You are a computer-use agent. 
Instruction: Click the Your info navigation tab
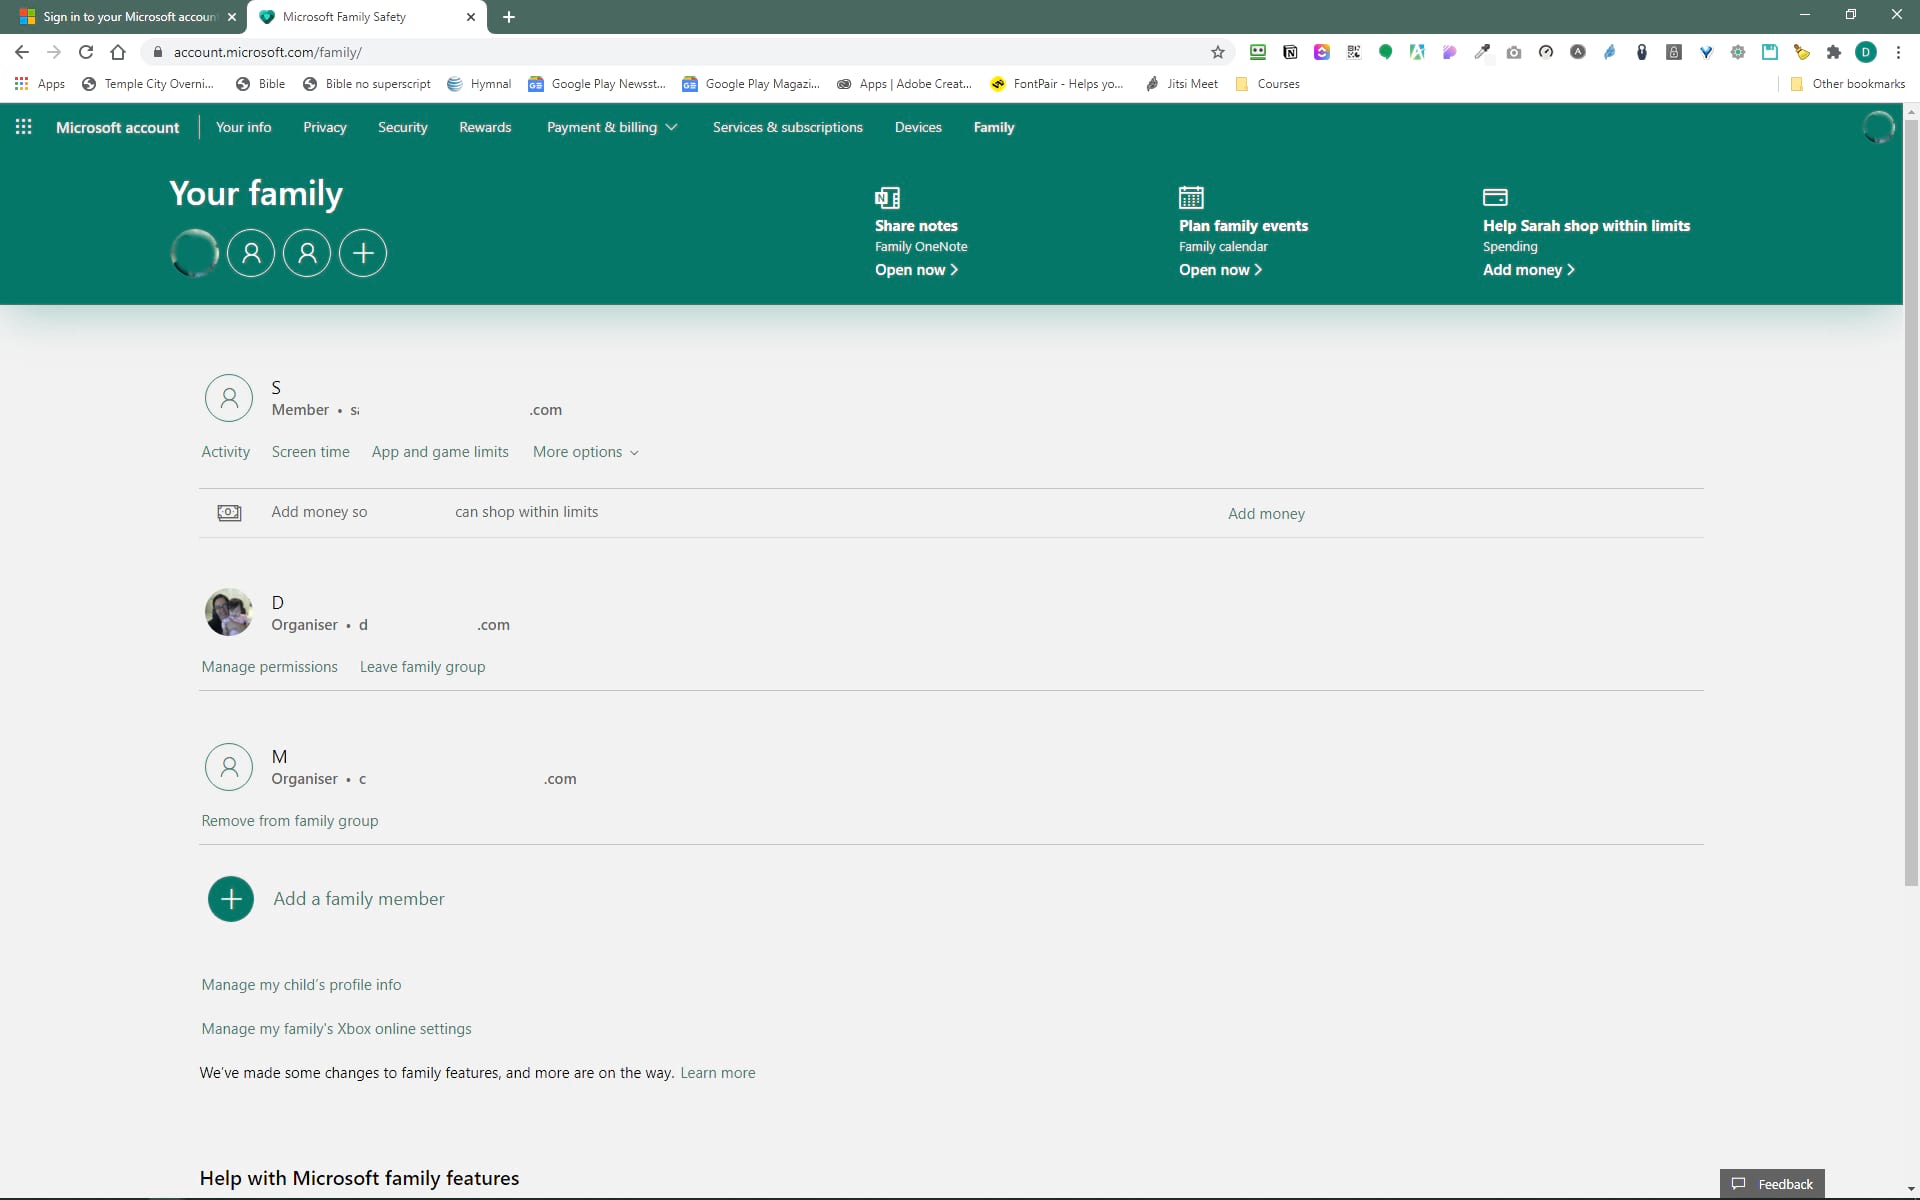coord(243,127)
